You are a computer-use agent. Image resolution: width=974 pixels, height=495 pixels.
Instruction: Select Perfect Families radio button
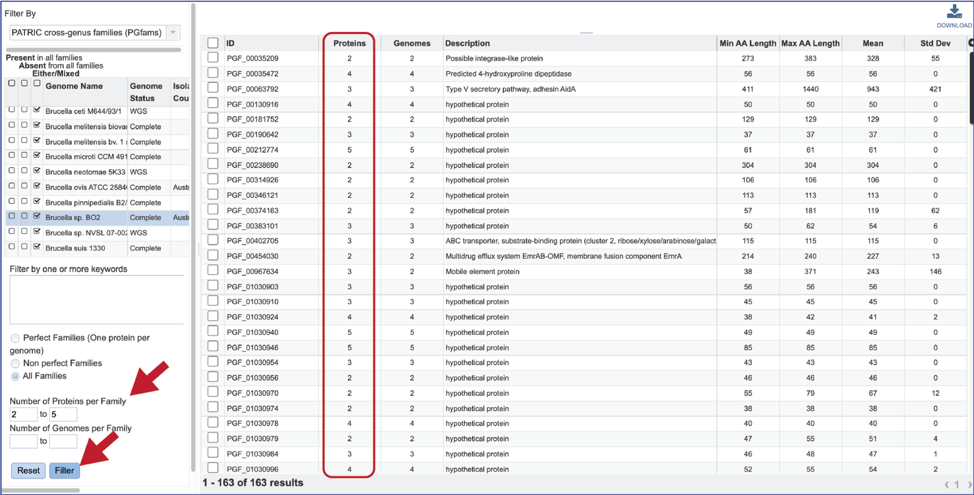point(15,340)
